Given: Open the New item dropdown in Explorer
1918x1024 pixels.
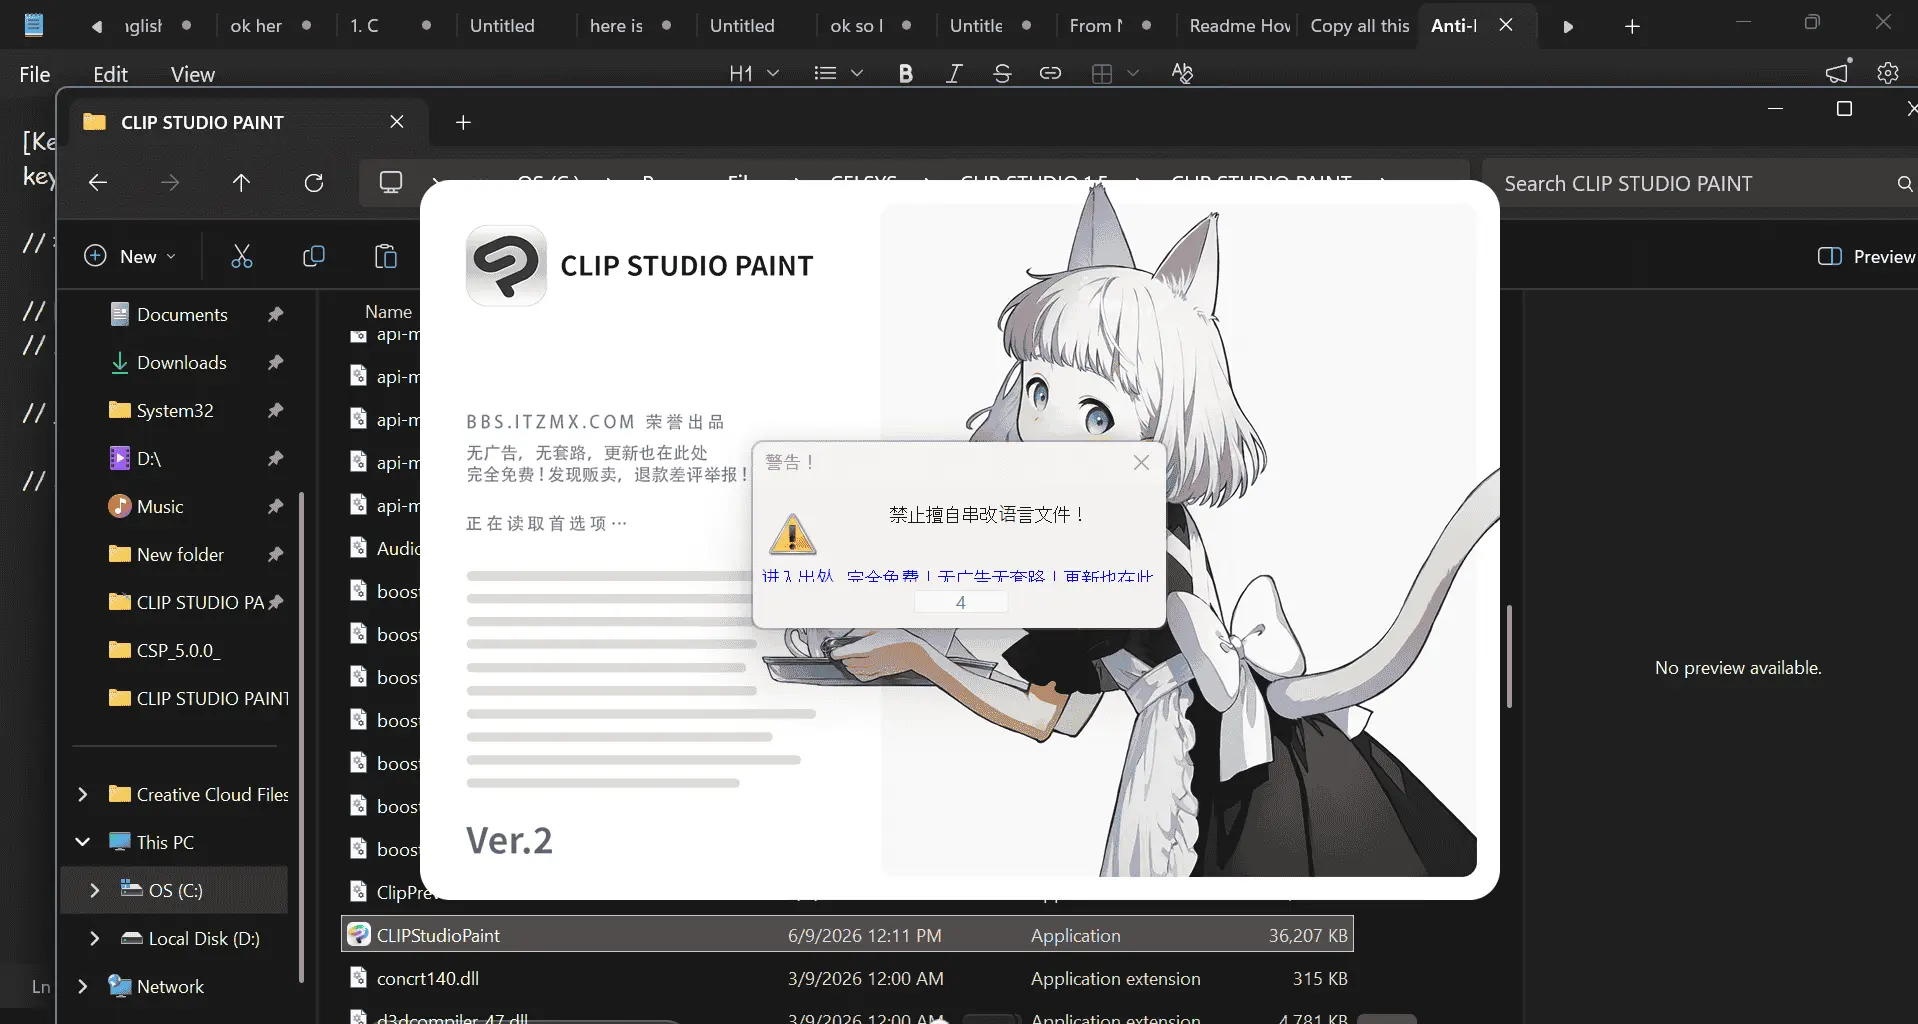Looking at the screenshot, I should point(130,256).
